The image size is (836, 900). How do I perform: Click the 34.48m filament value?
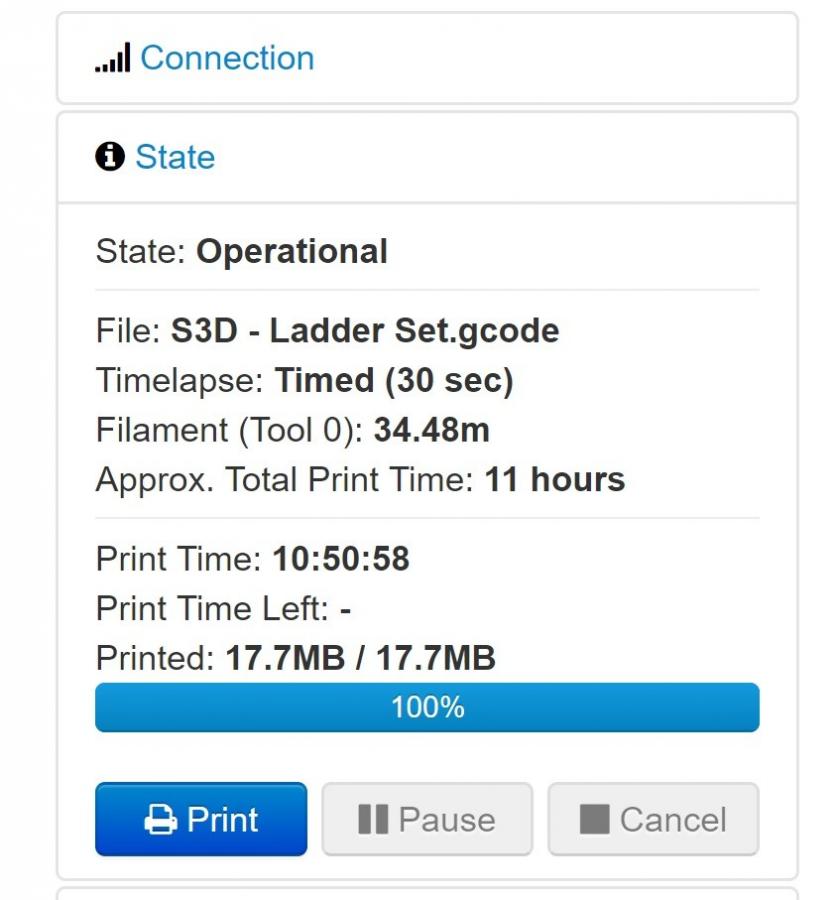click(432, 430)
